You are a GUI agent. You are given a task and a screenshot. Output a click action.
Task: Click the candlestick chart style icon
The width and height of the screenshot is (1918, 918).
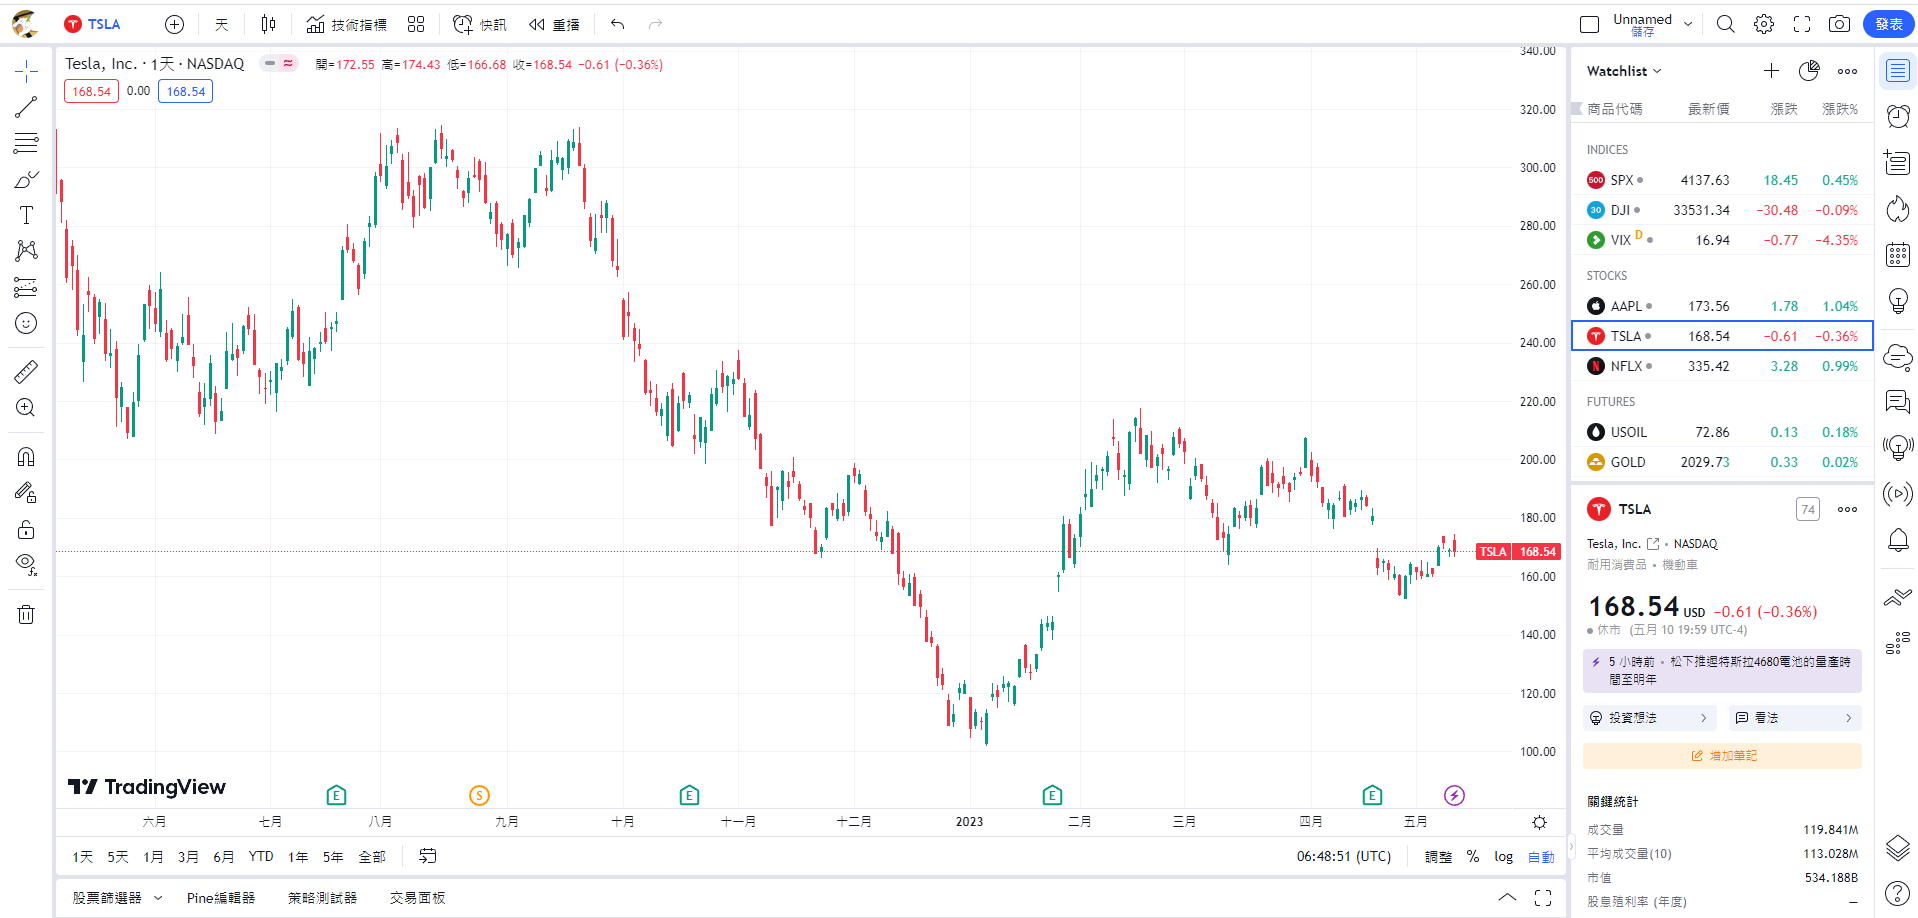click(x=268, y=24)
